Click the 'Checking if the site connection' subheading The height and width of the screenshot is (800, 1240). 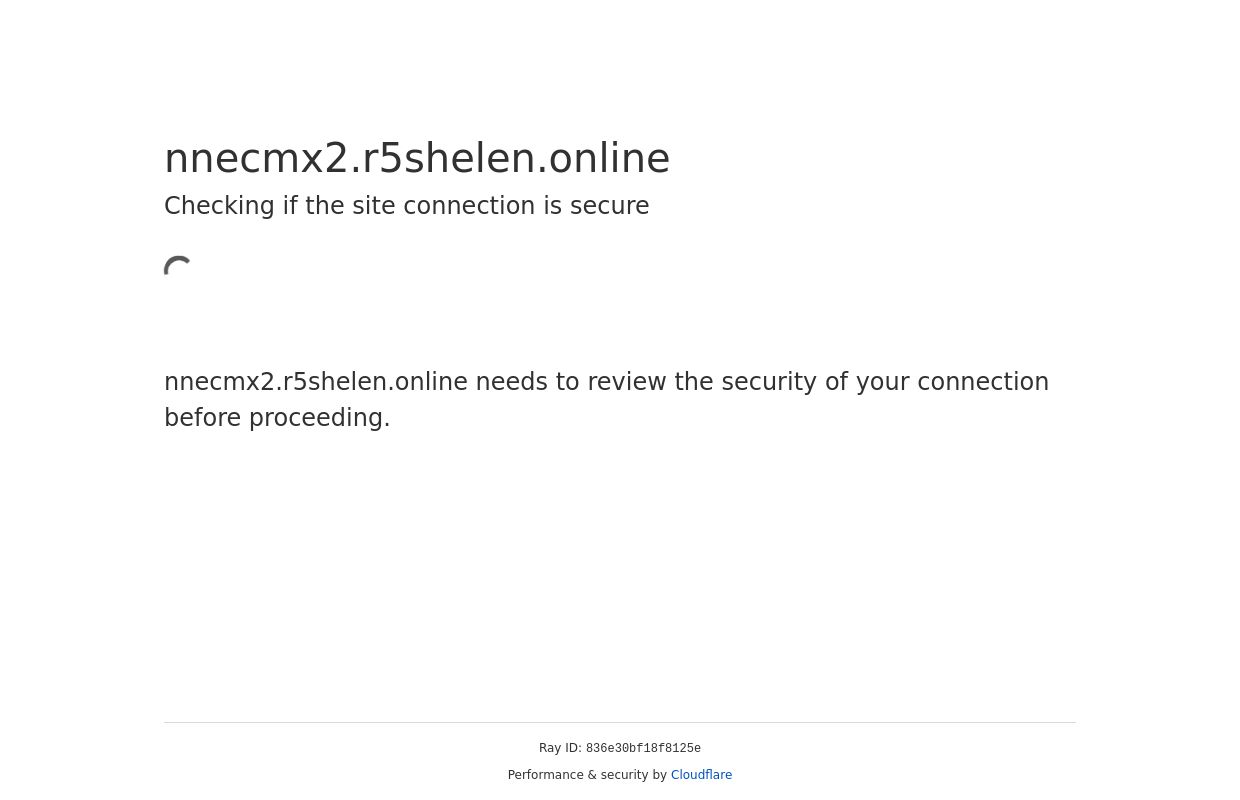406,206
